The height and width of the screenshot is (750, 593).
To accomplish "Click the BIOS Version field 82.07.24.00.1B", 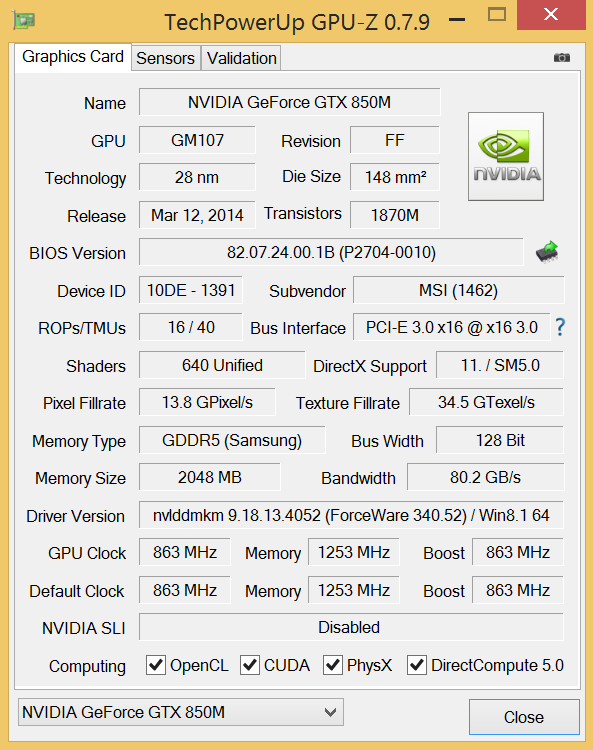I will coord(331,252).
